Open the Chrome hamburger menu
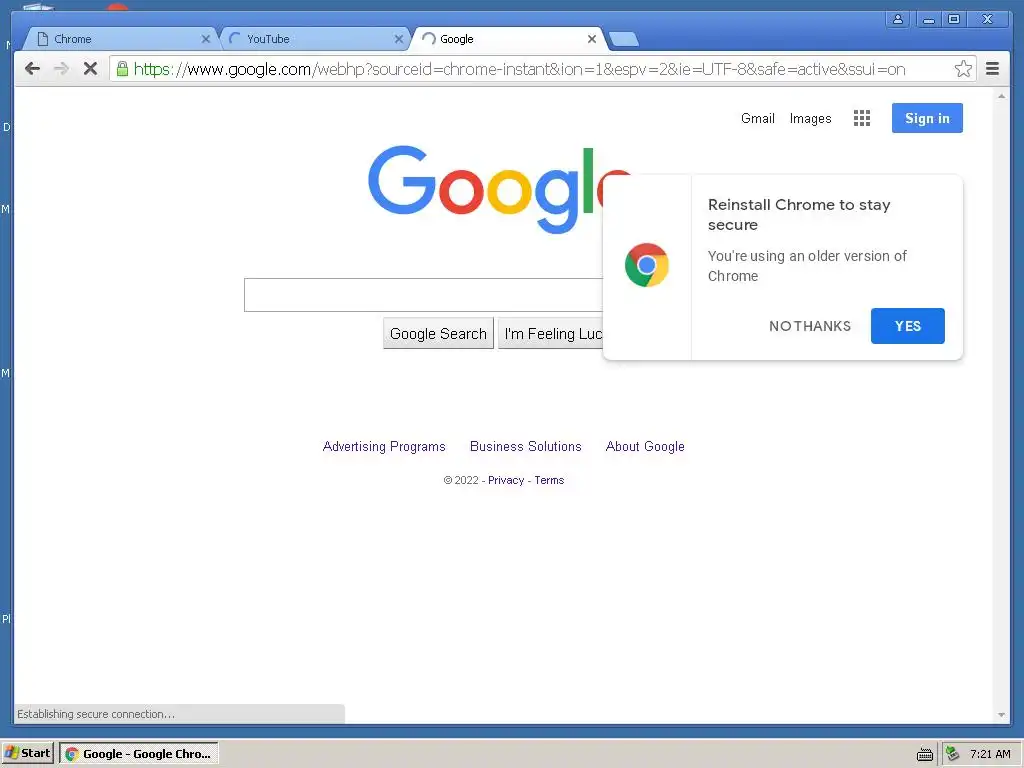 pyautogui.click(x=992, y=69)
